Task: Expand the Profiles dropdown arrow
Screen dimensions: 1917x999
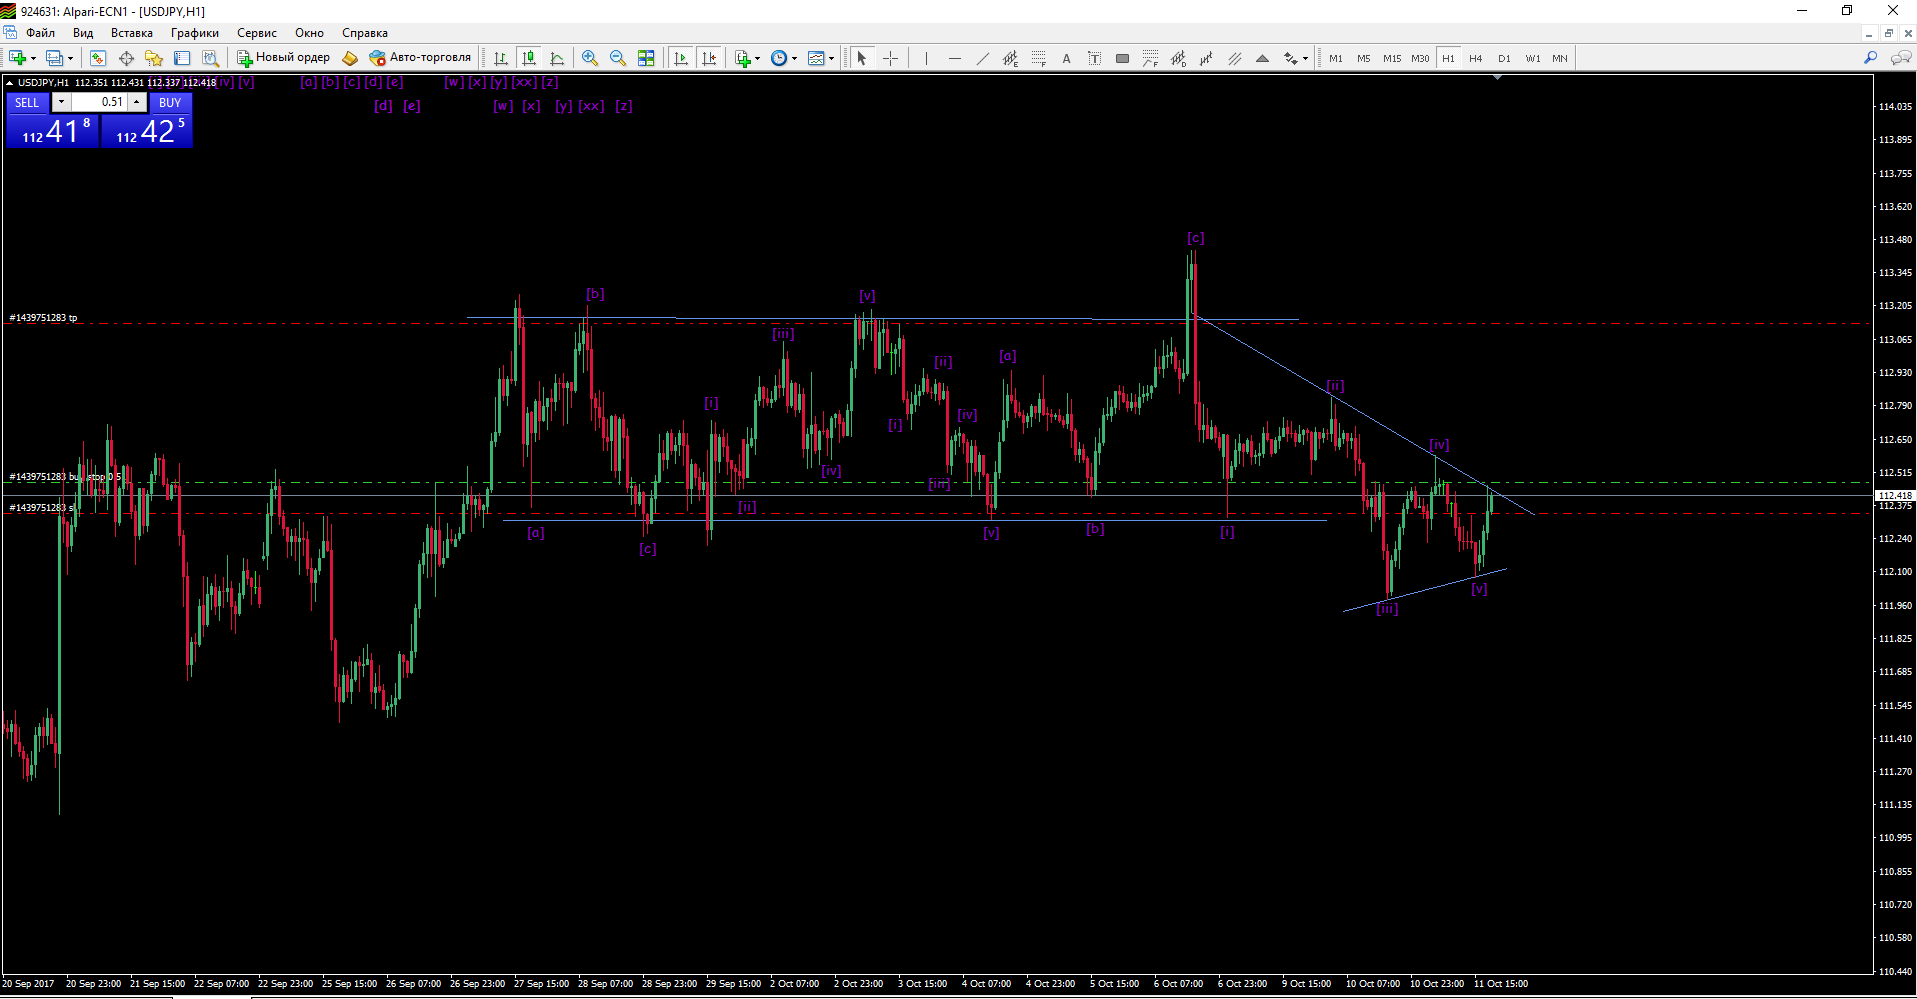Action: coord(70,58)
